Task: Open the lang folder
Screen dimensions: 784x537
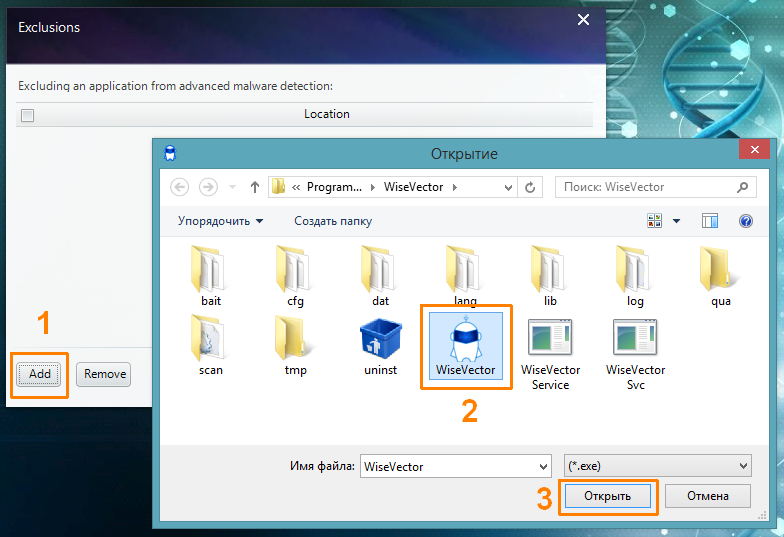Action: tap(466, 276)
